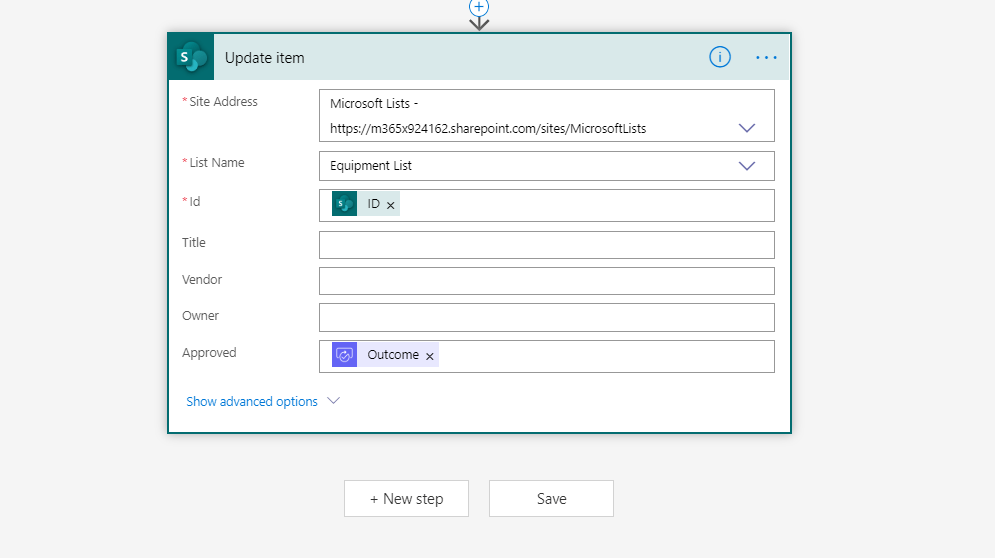Save the flow with the Save button
995x558 pixels.
point(551,499)
